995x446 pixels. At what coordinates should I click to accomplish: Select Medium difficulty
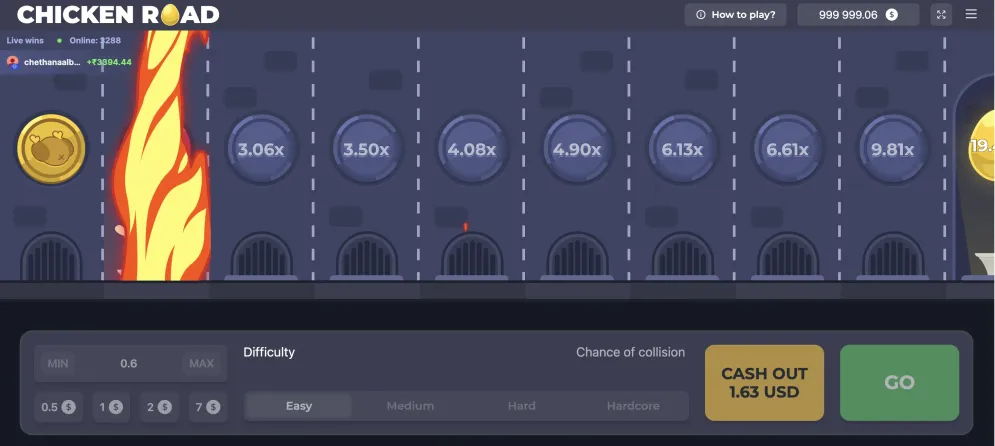click(x=411, y=406)
